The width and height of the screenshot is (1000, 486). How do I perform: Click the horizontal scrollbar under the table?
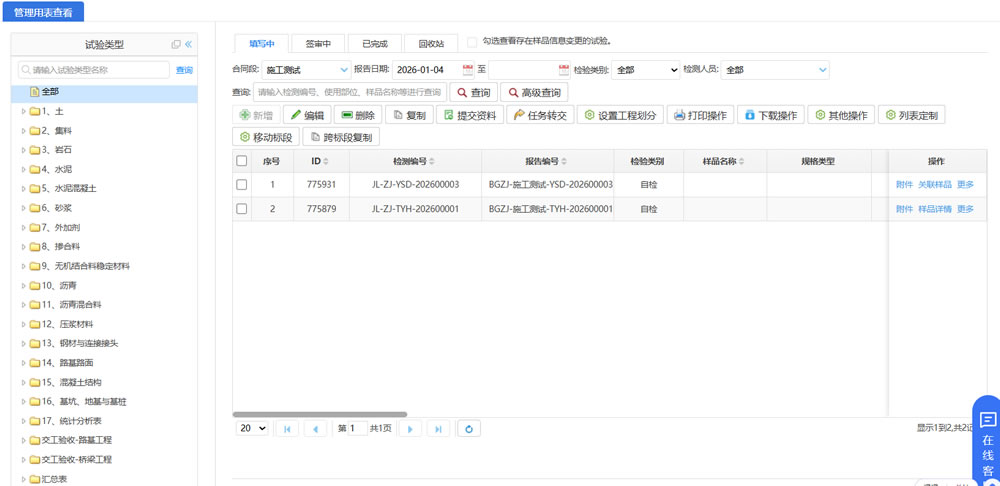coord(320,414)
